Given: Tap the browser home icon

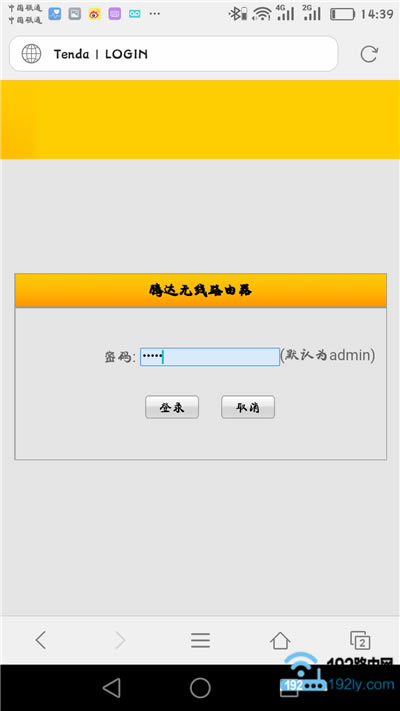Looking at the screenshot, I should click(x=280, y=640).
